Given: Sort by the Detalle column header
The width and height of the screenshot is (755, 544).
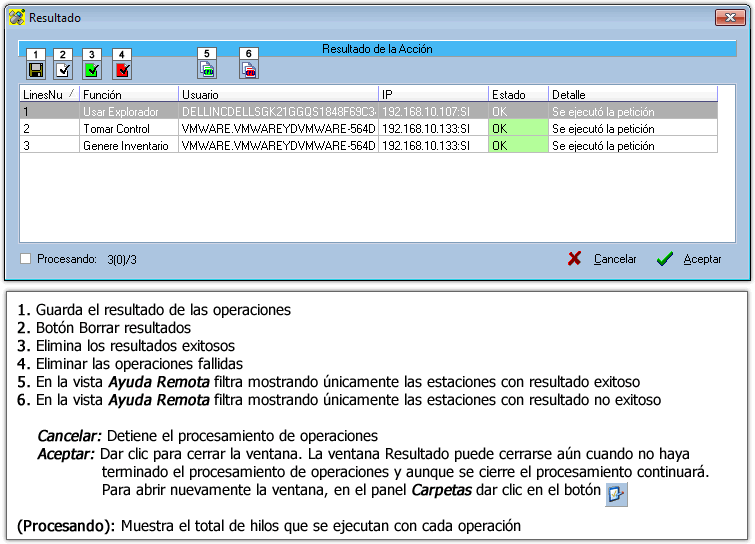Looking at the screenshot, I should [x=633, y=94].
